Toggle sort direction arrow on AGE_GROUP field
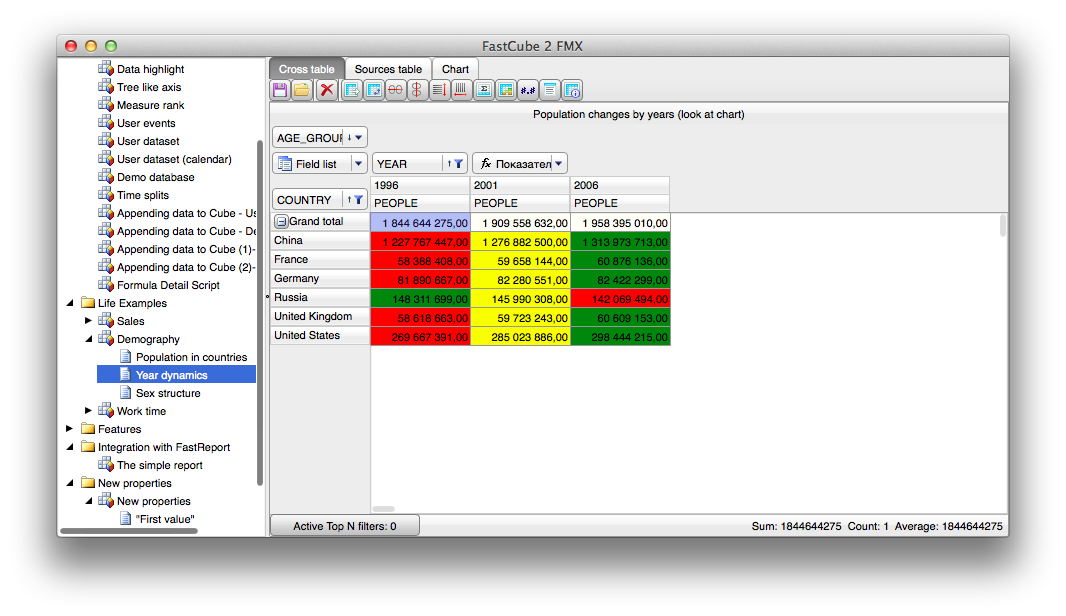 click(x=349, y=137)
